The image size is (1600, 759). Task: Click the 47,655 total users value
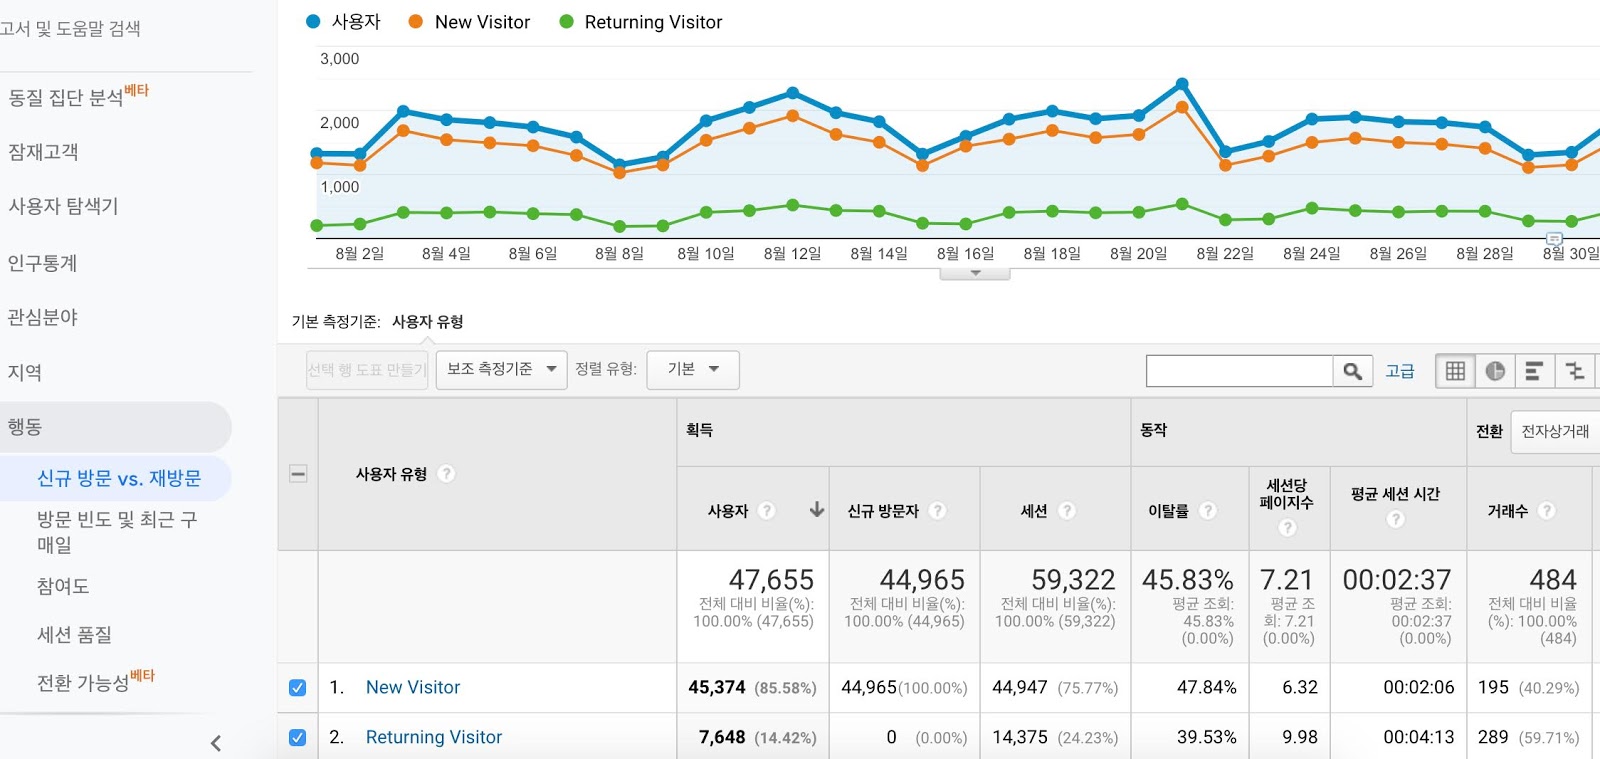[x=771, y=580]
